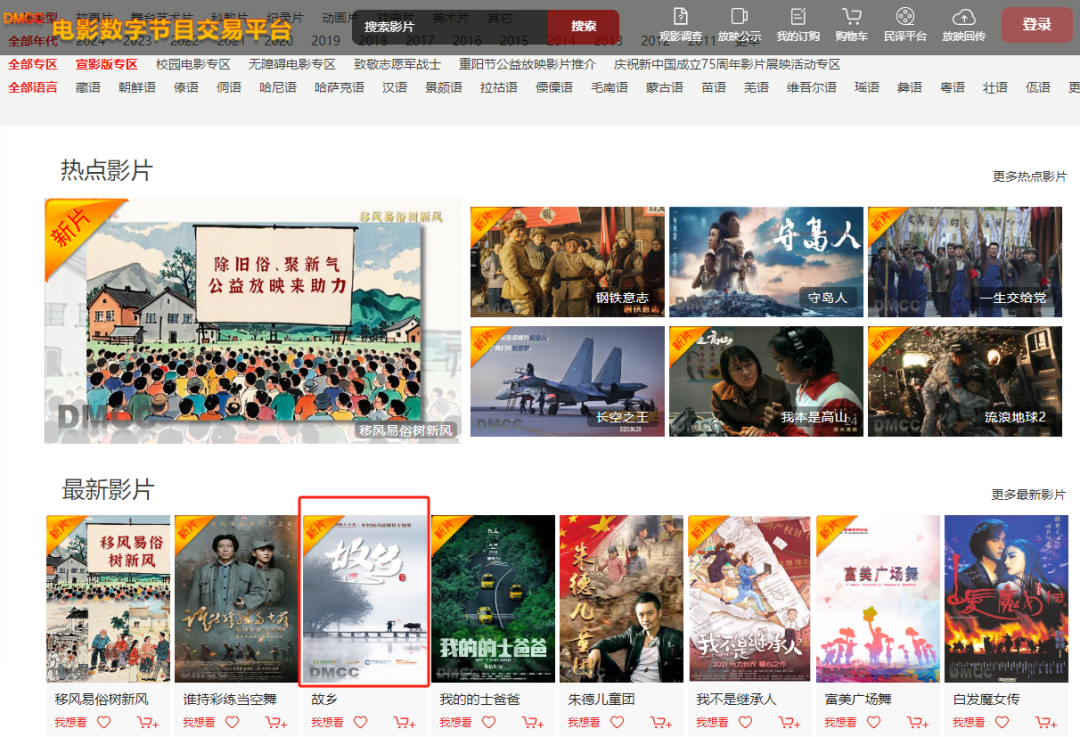Select the 无障碍电影专区 filter
The height and width of the screenshot is (737, 1080).
tap(291, 65)
